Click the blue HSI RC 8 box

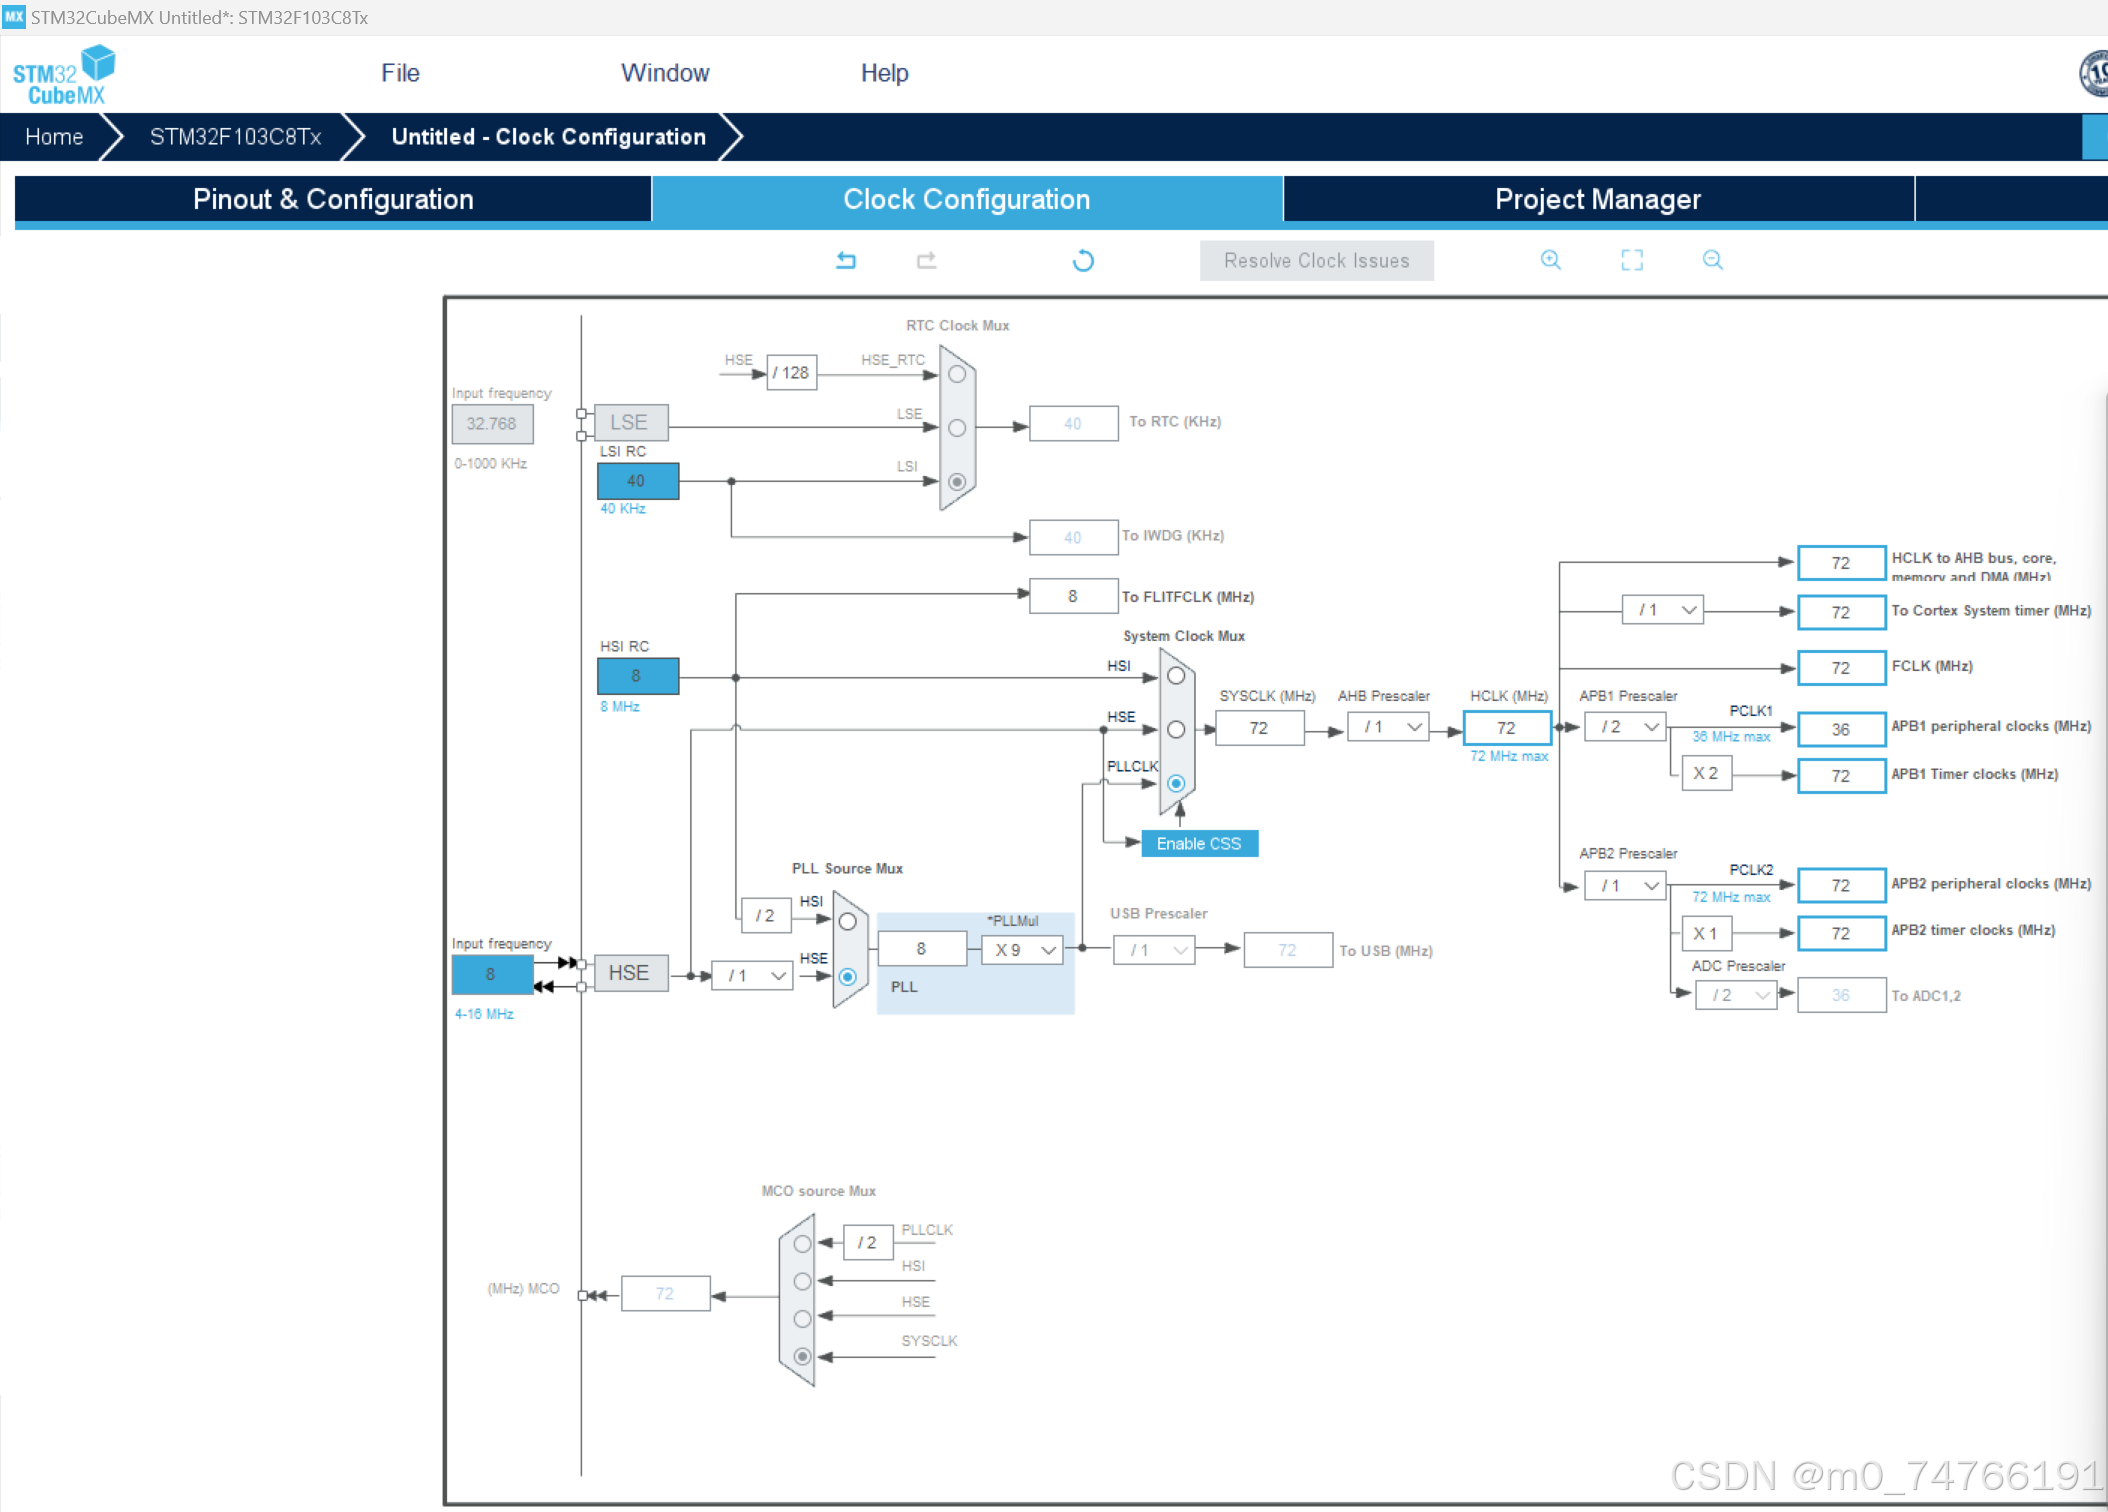click(637, 676)
